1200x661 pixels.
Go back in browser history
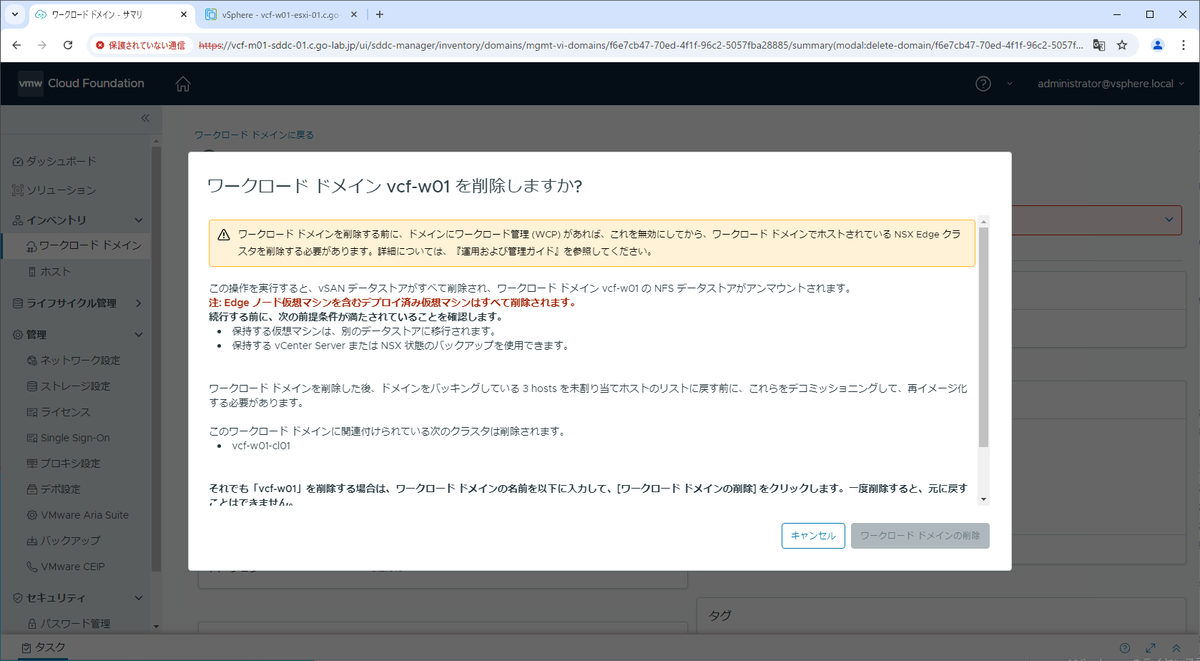15,45
